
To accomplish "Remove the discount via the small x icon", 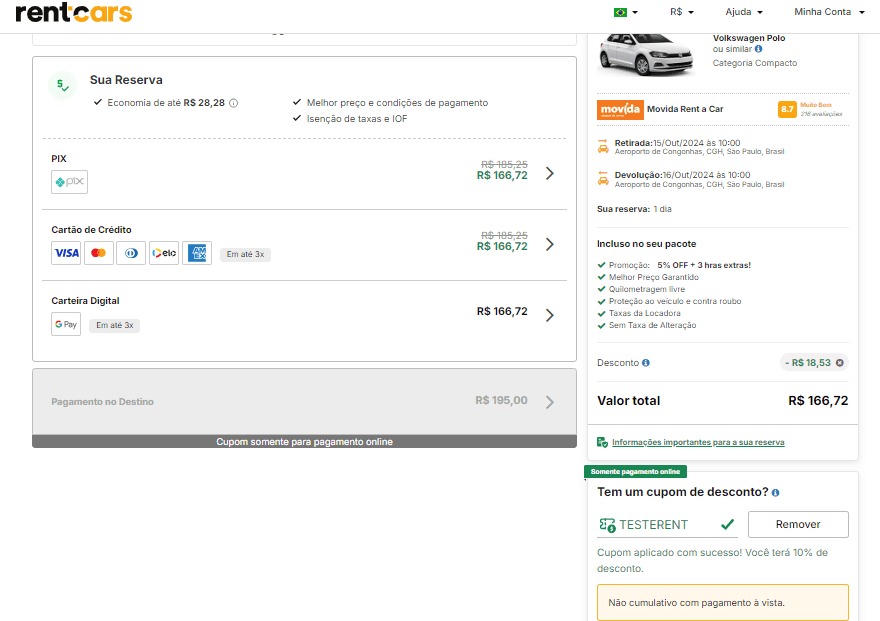I will coord(838,362).
